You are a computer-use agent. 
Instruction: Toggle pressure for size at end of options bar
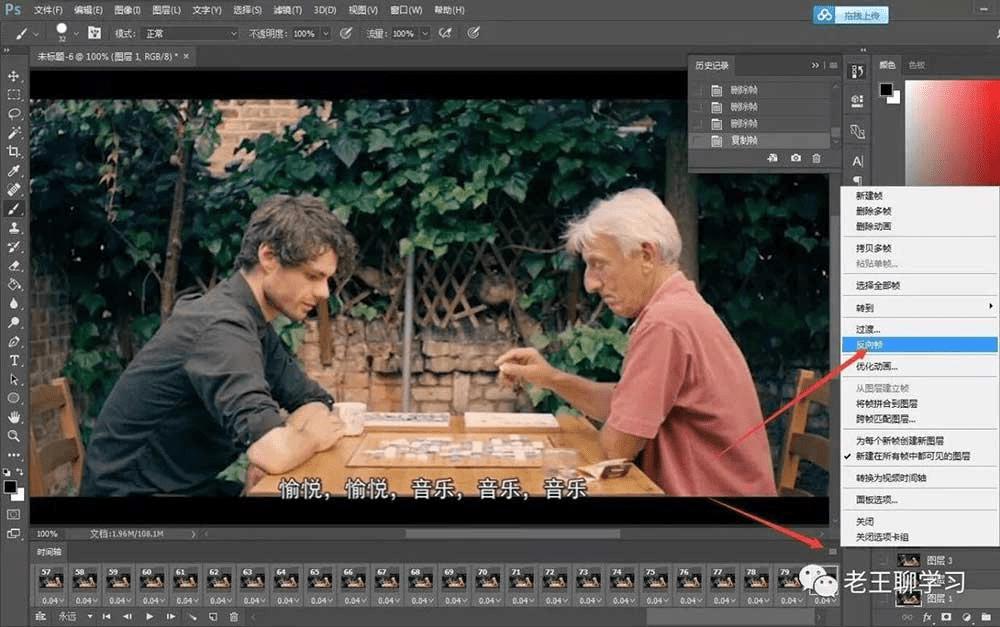tap(473, 33)
